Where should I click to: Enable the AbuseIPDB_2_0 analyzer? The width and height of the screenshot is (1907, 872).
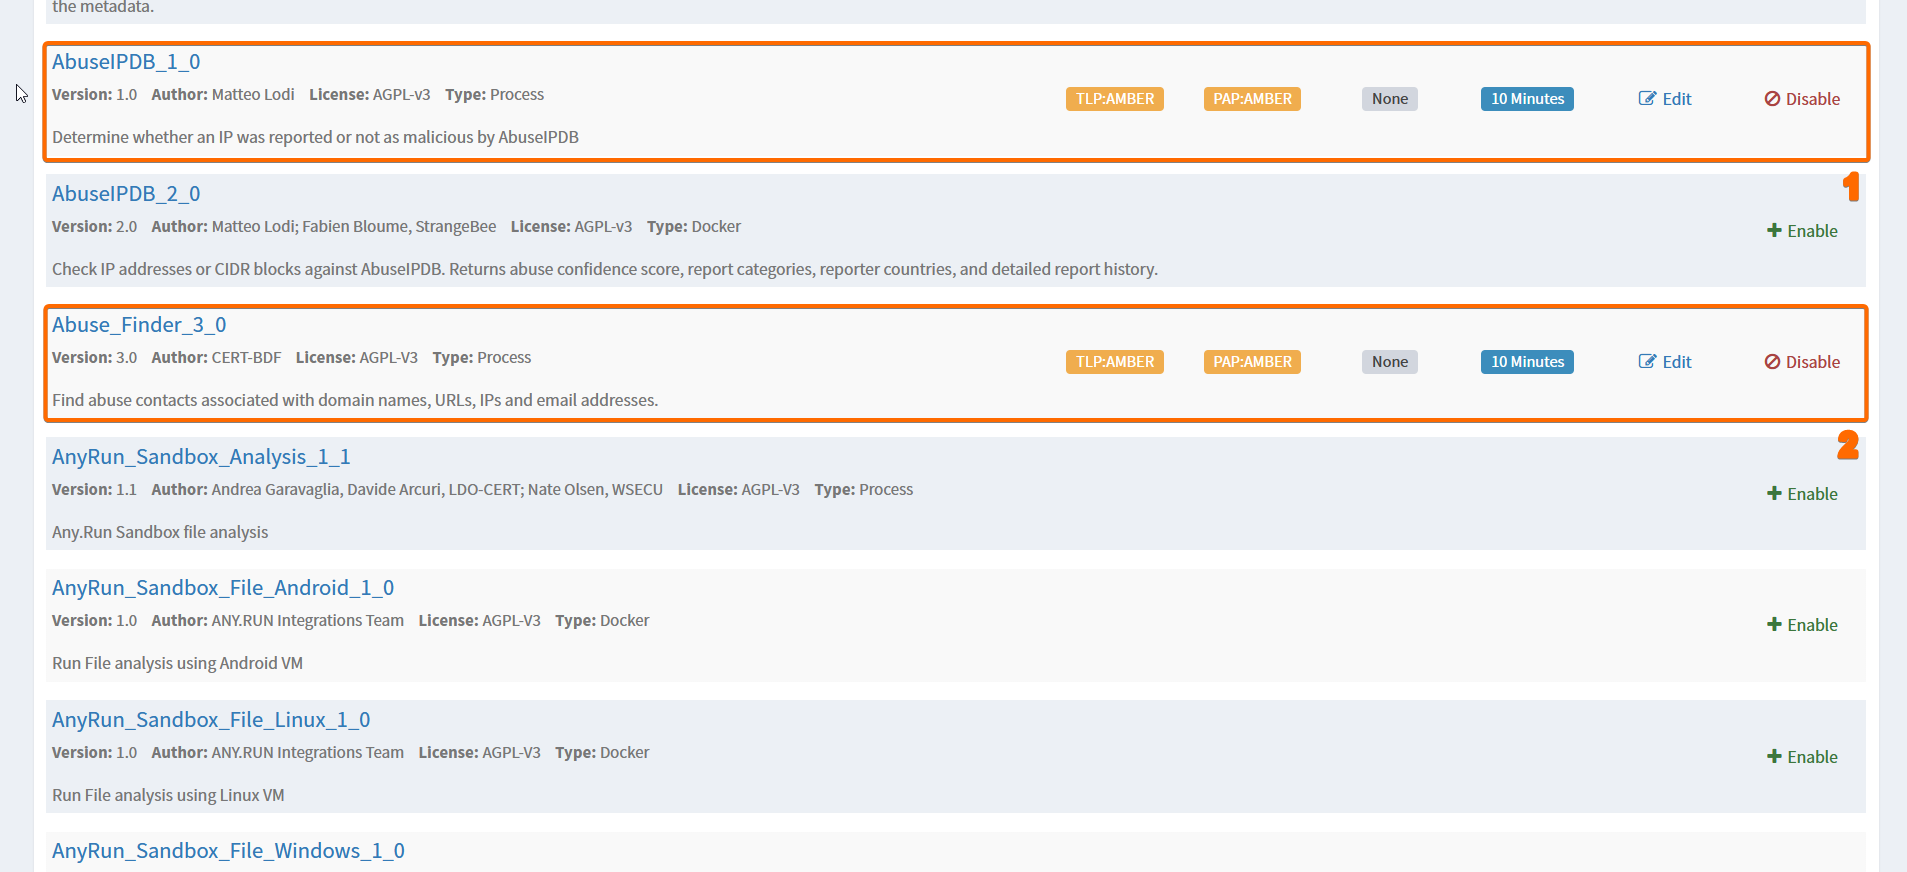coord(1802,231)
